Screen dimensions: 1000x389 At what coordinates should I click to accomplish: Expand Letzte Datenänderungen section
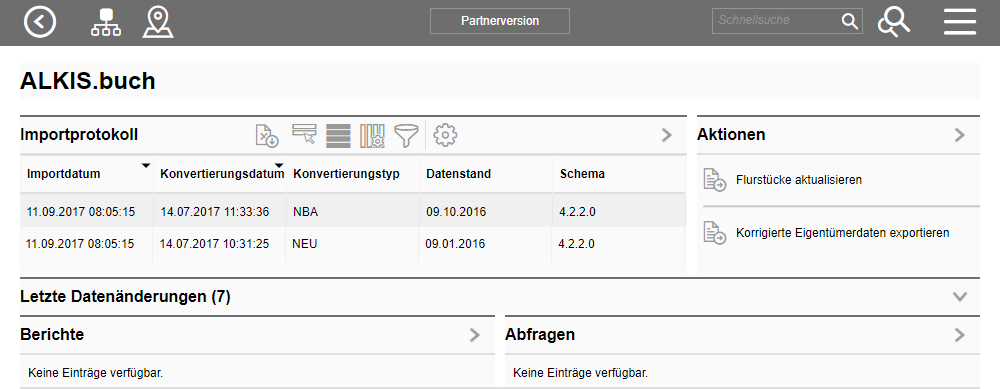click(959, 297)
